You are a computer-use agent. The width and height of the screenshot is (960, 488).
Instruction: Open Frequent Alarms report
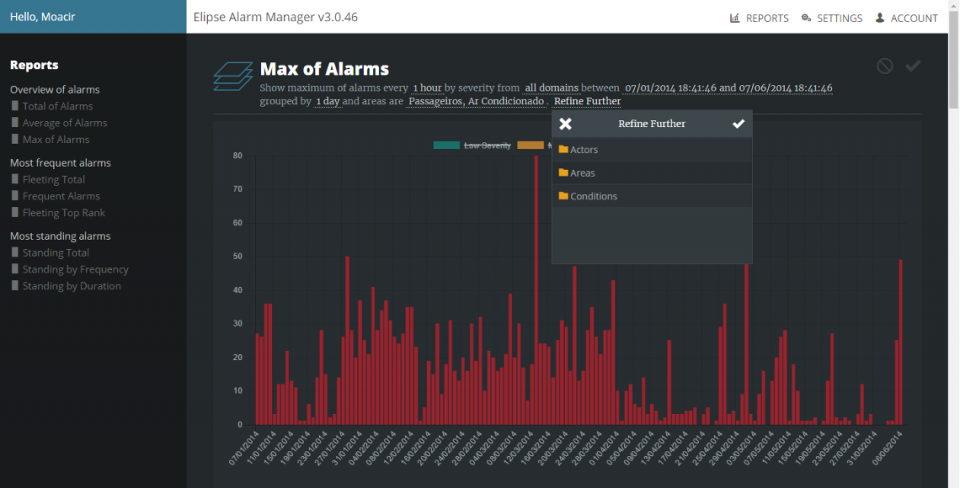tap(61, 196)
